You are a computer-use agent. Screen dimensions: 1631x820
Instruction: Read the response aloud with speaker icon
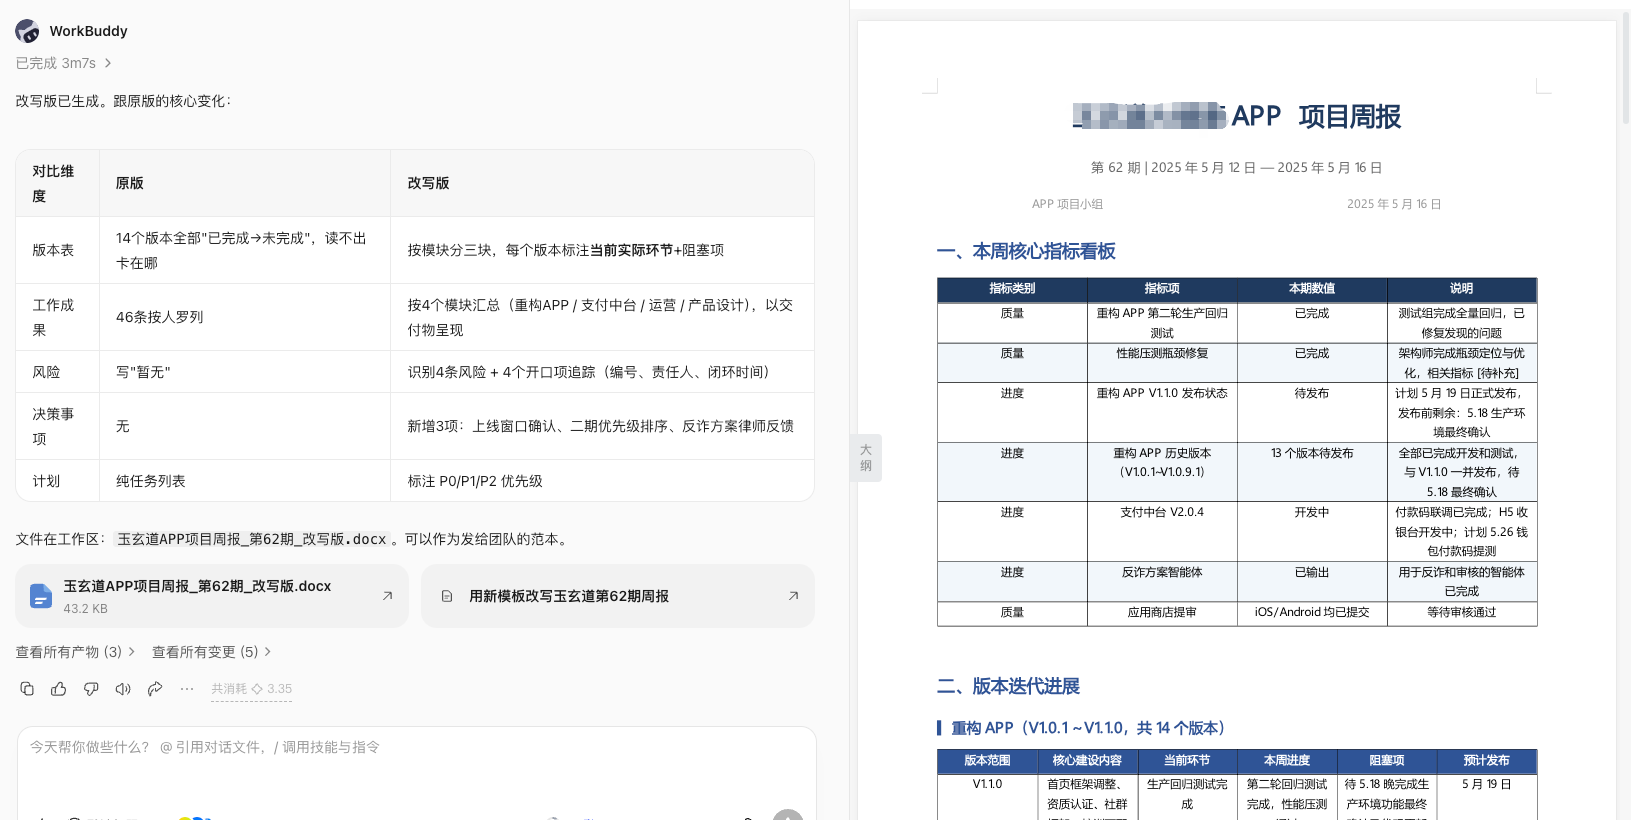123,689
